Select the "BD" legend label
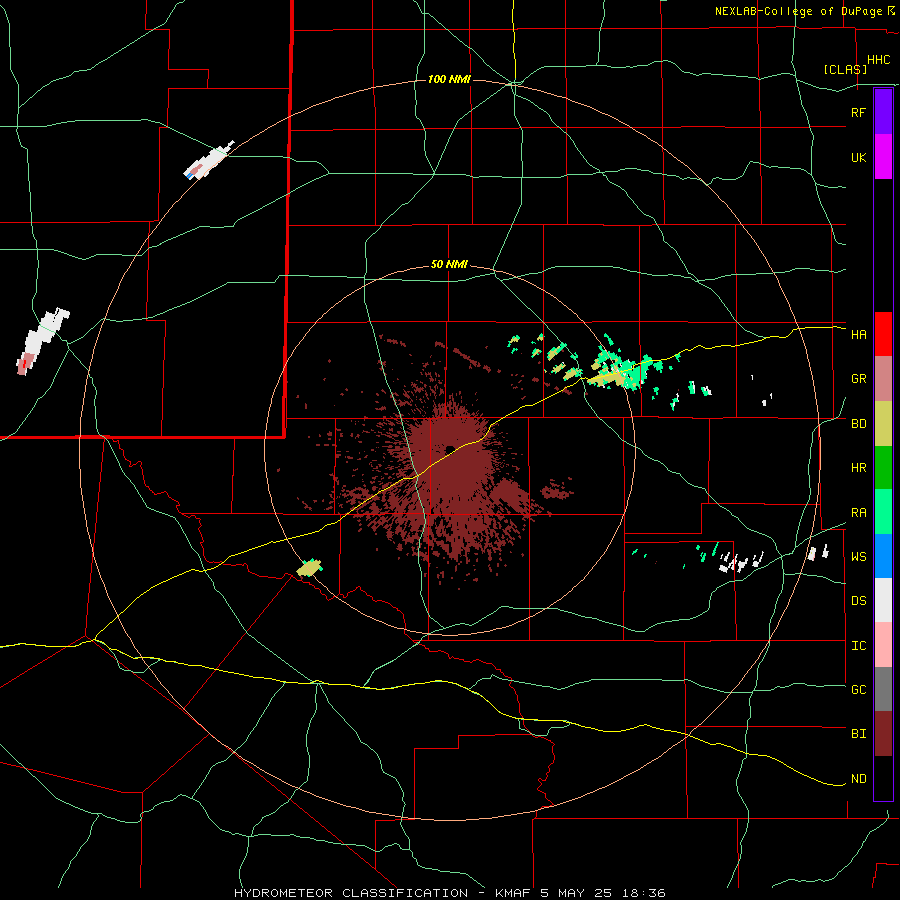 point(858,424)
